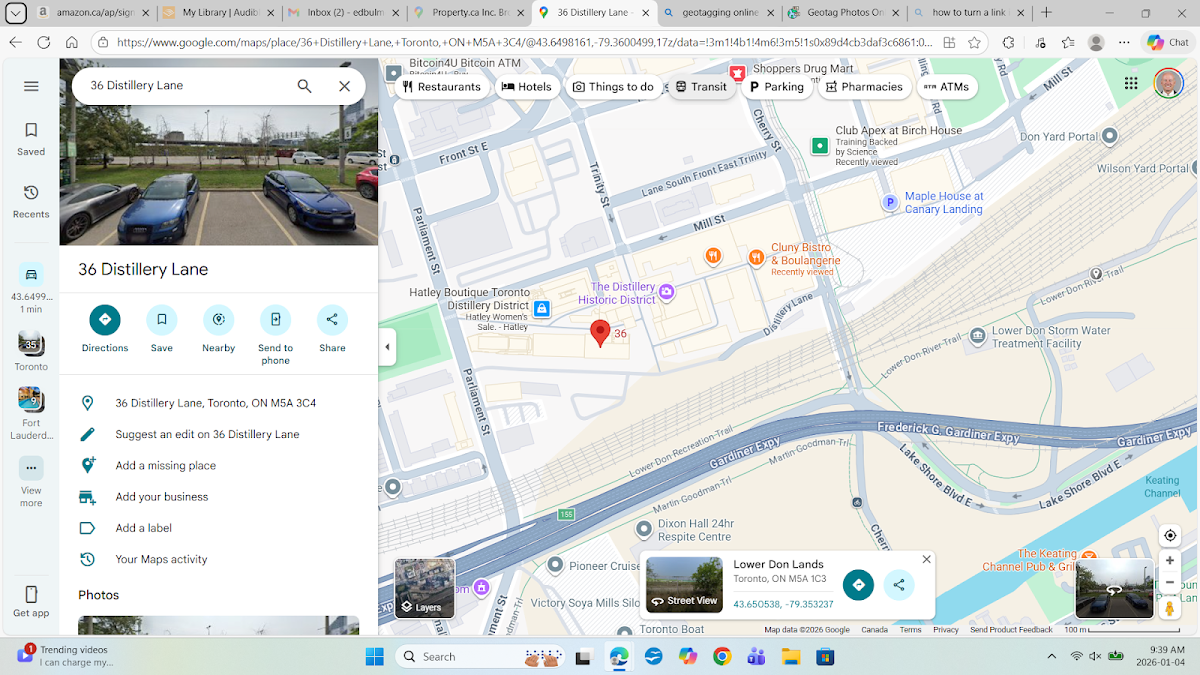1200x675 pixels.
Task: Click the address 36 Distillery Lane, Toronto row
Action: (x=219, y=403)
